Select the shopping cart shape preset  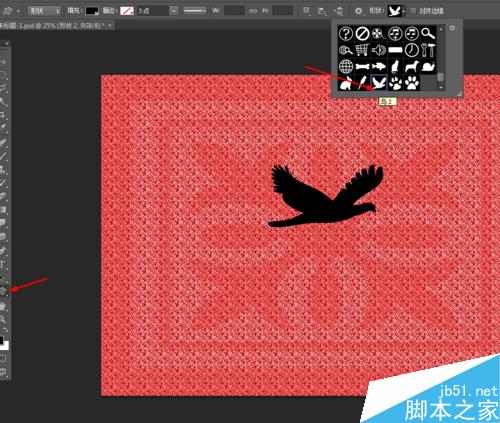pyautogui.click(x=362, y=50)
